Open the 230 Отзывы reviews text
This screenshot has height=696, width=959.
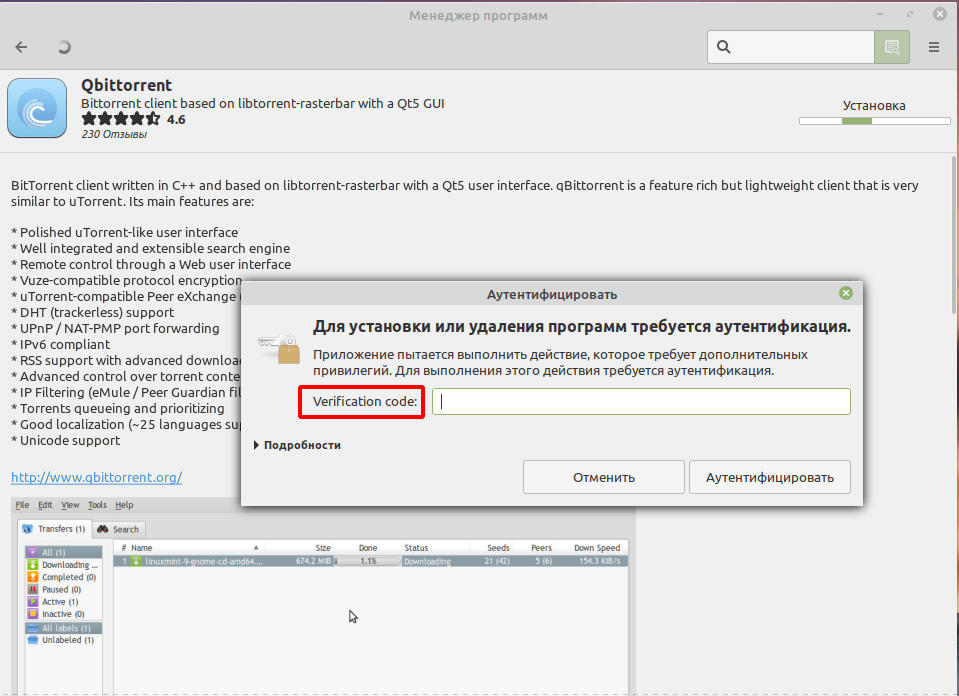(114, 134)
